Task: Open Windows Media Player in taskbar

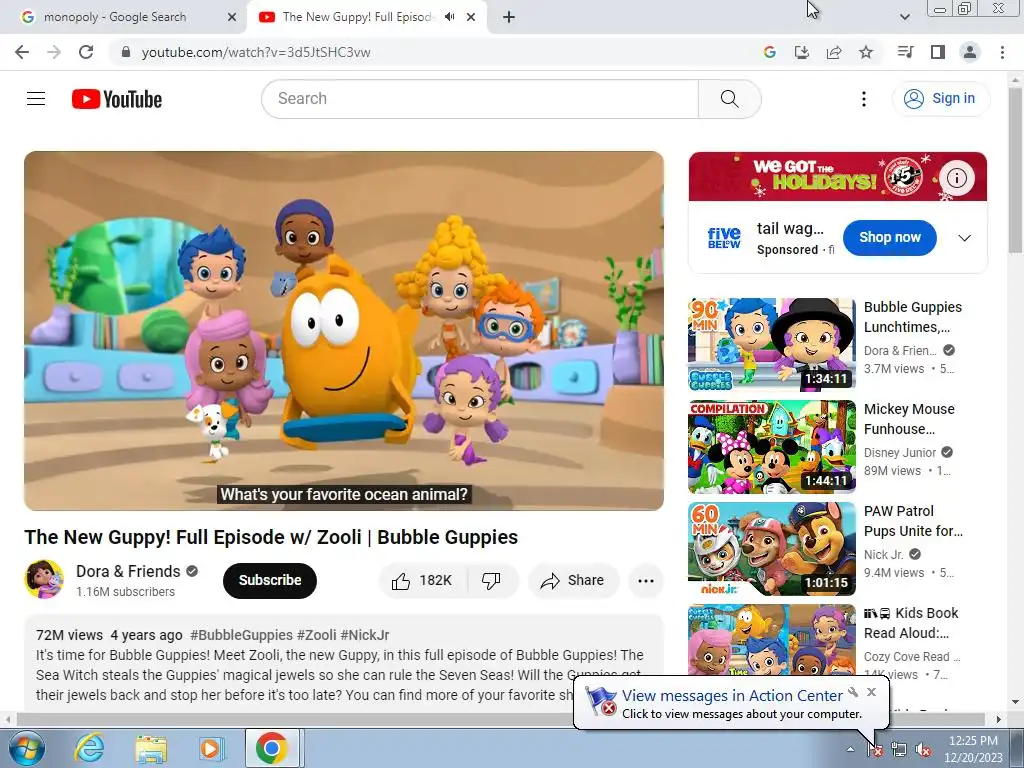Action: pos(212,748)
